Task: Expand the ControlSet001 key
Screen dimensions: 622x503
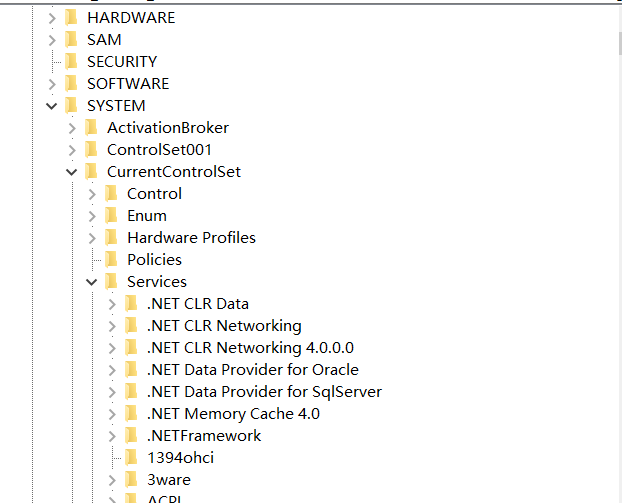Action: pos(72,150)
